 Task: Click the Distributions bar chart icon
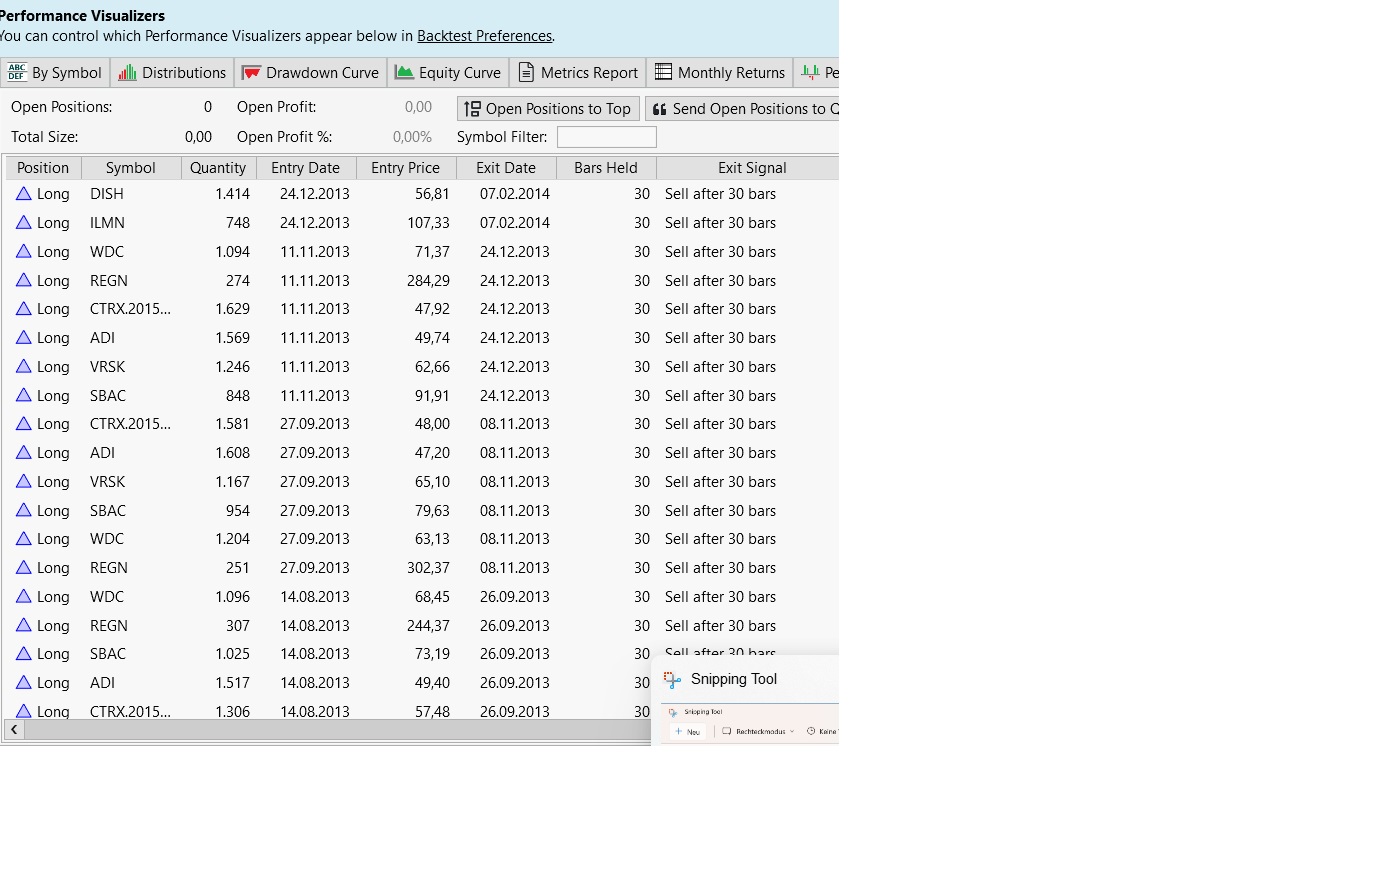[x=127, y=73]
